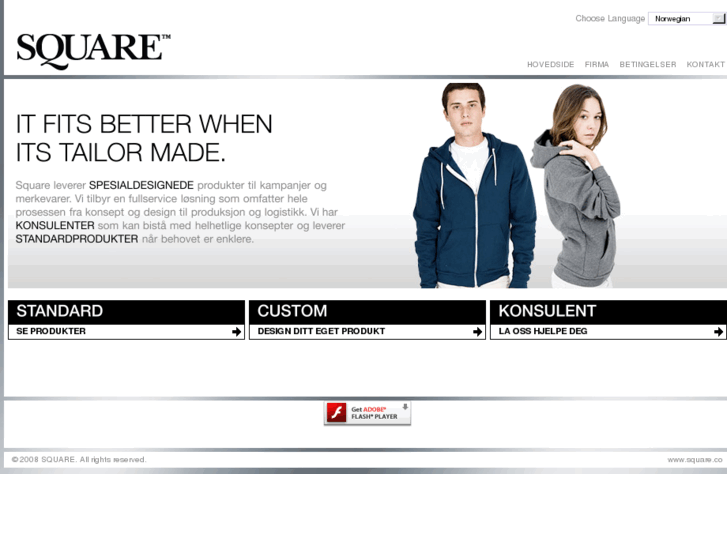
Task: Click LA OSS HJELPE DEG link
Action: click(x=543, y=331)
